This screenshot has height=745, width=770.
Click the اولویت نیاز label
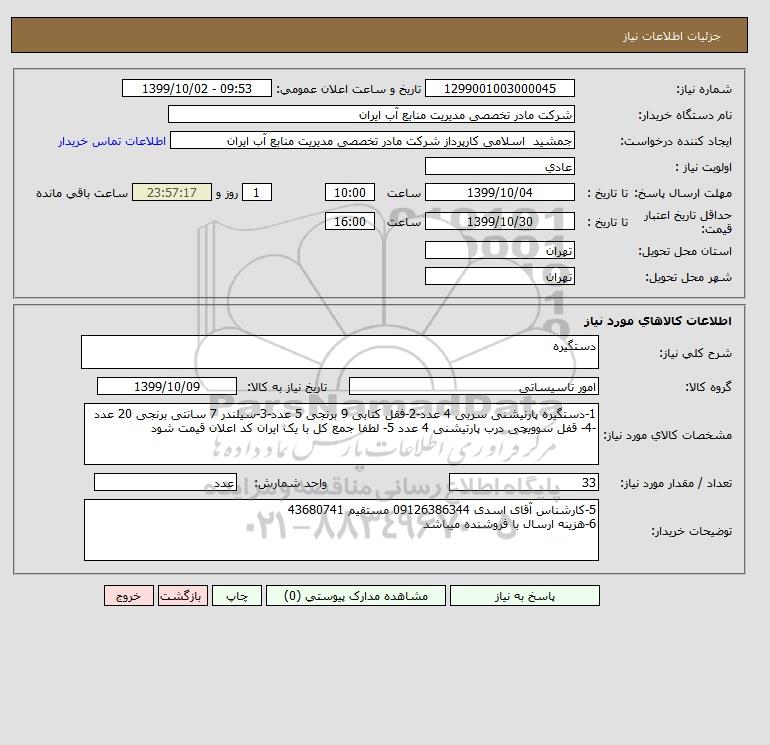(x=703, y=167)
